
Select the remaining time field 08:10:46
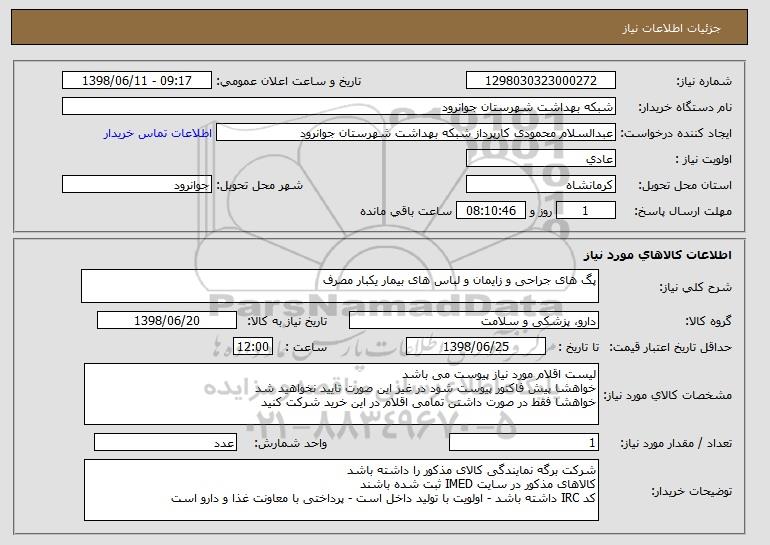[491, 211]
